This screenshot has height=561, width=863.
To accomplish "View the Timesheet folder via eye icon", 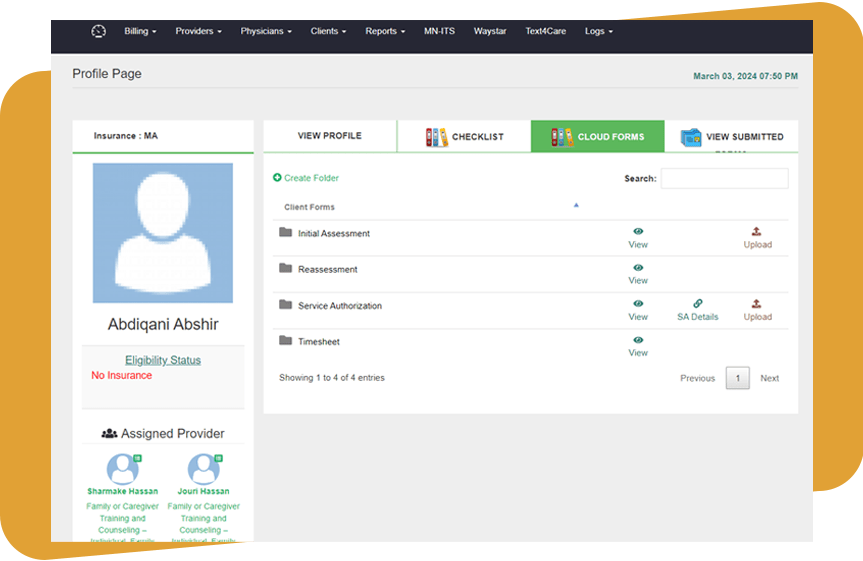I will pos(638,341).
